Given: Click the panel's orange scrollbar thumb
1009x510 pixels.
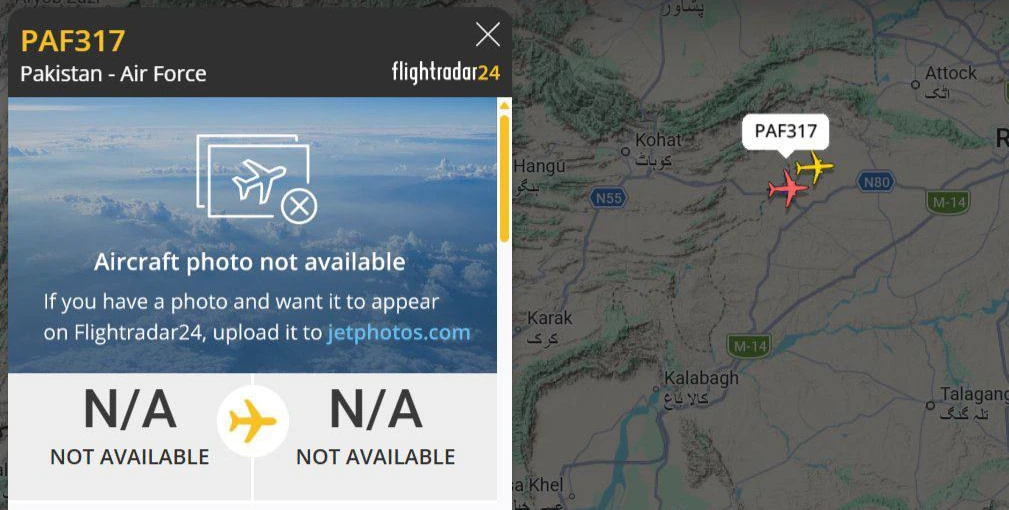Looking at the screenshot, I should (504, 179).
